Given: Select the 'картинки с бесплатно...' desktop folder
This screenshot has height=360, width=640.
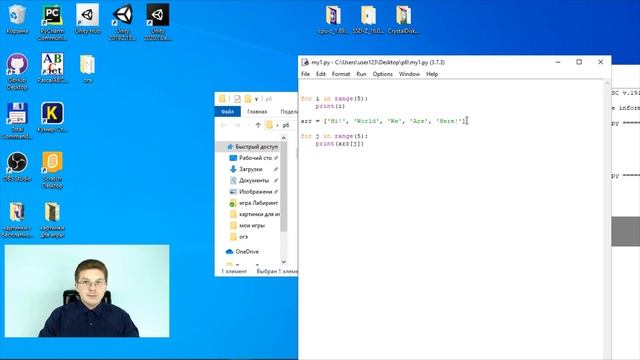Looking at the screenshot, I should [x=17, y=219].
